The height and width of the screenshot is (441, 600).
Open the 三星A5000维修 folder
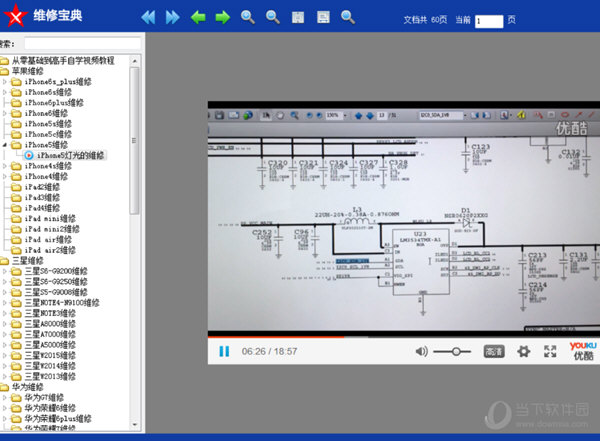(x=50, y=345)
